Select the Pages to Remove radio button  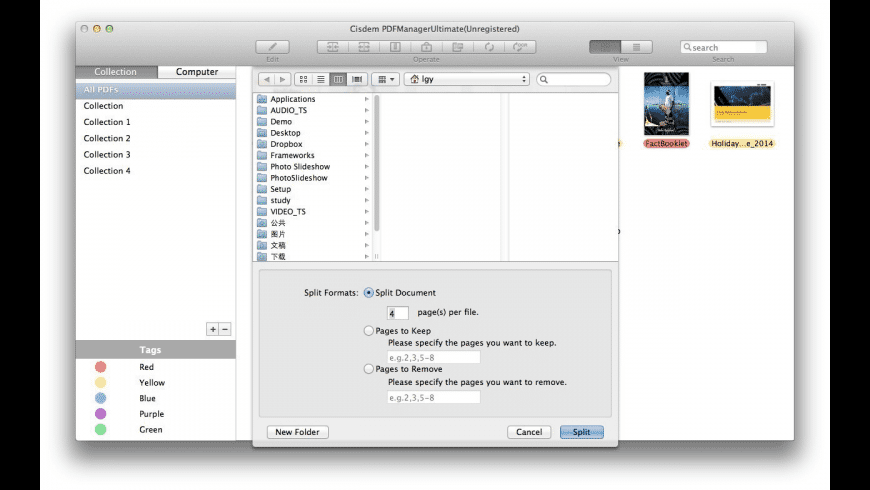coord(368,369)
